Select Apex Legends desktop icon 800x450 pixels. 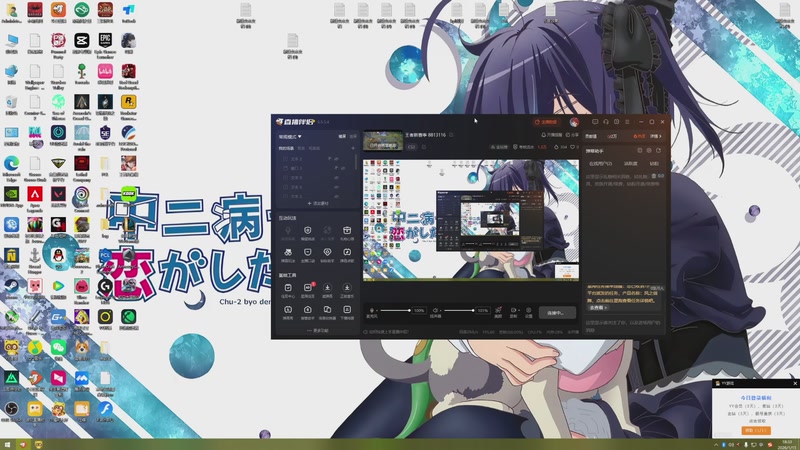(x=35, y=199)
